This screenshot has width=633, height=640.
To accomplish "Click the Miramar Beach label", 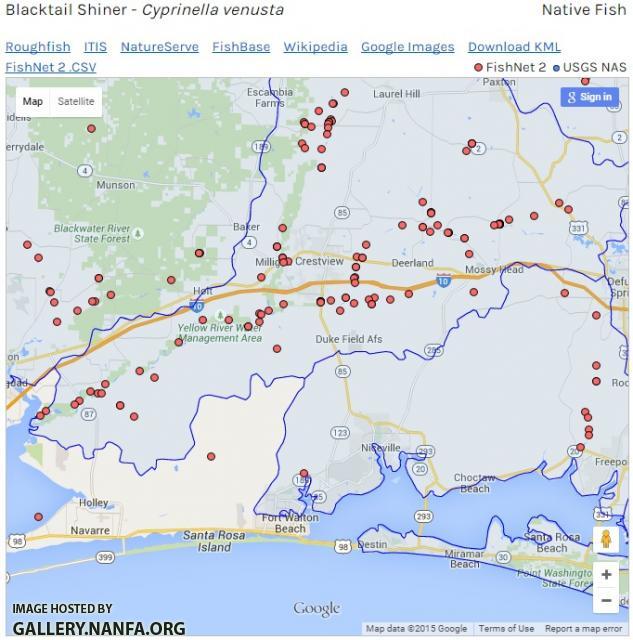I will [464, 559].
